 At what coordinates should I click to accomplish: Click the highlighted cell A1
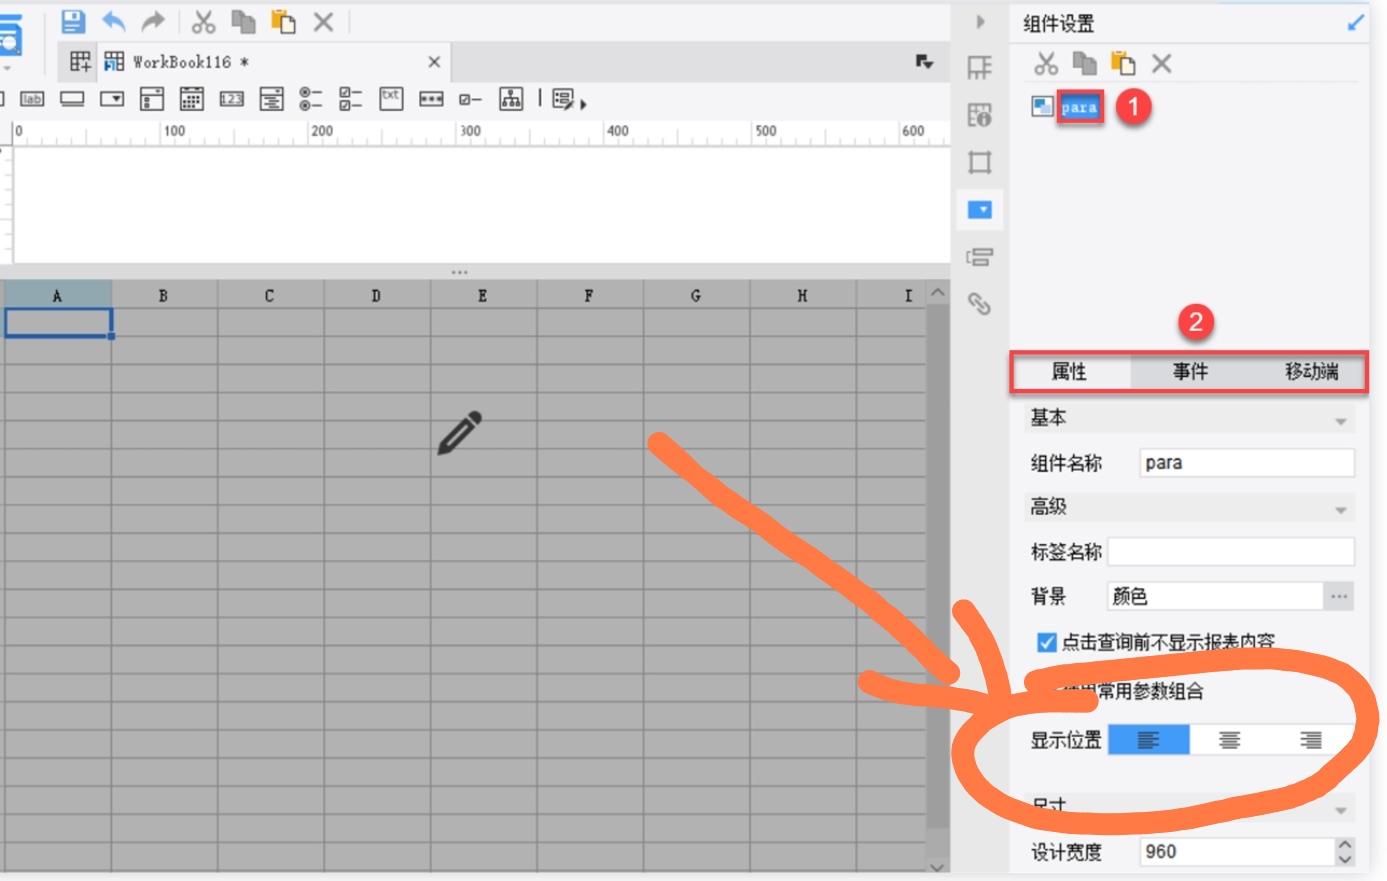coord(58,323)
